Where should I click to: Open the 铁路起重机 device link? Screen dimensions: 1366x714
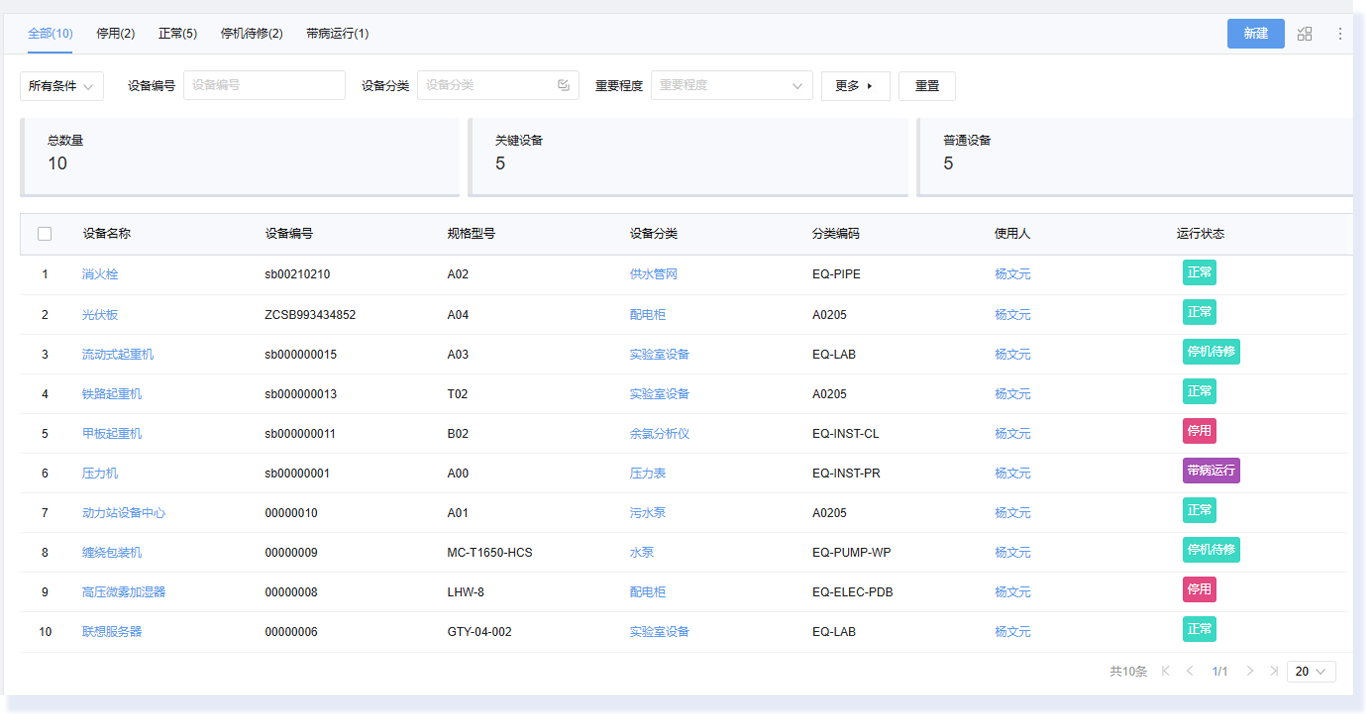(112, 394)
